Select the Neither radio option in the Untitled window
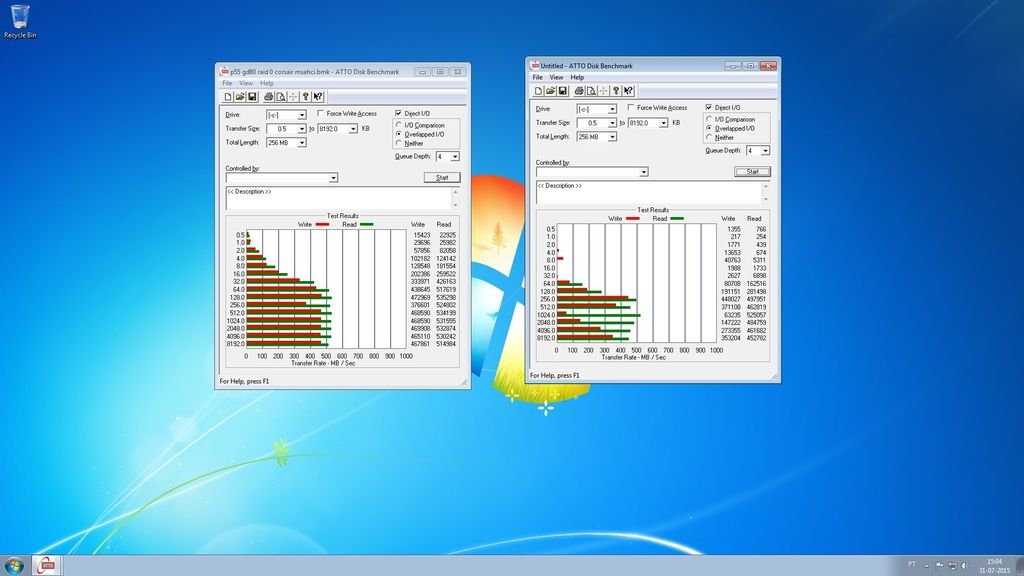The width and height of the screenshot is (1024, 576). pos(710,138)
